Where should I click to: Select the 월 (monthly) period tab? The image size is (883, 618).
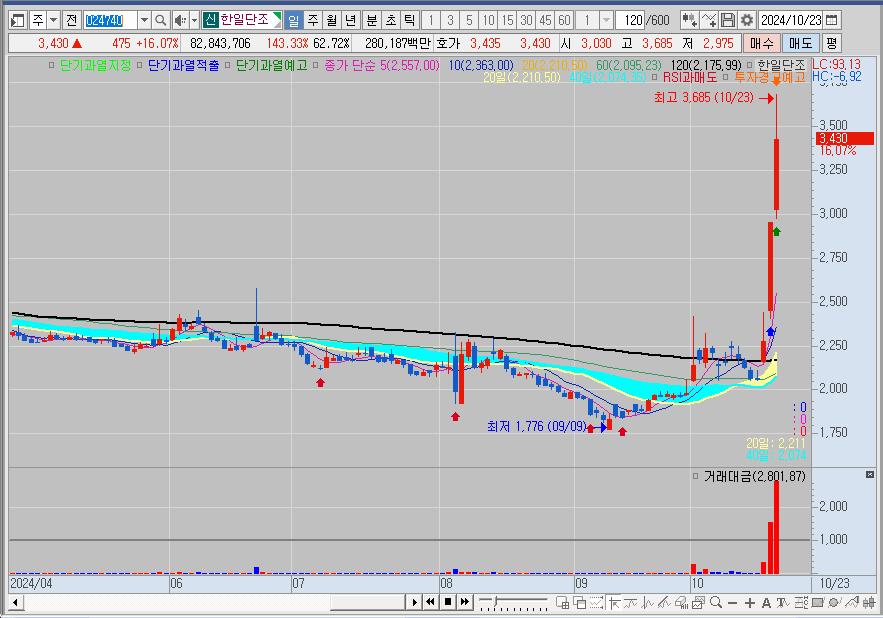point(332,21)
